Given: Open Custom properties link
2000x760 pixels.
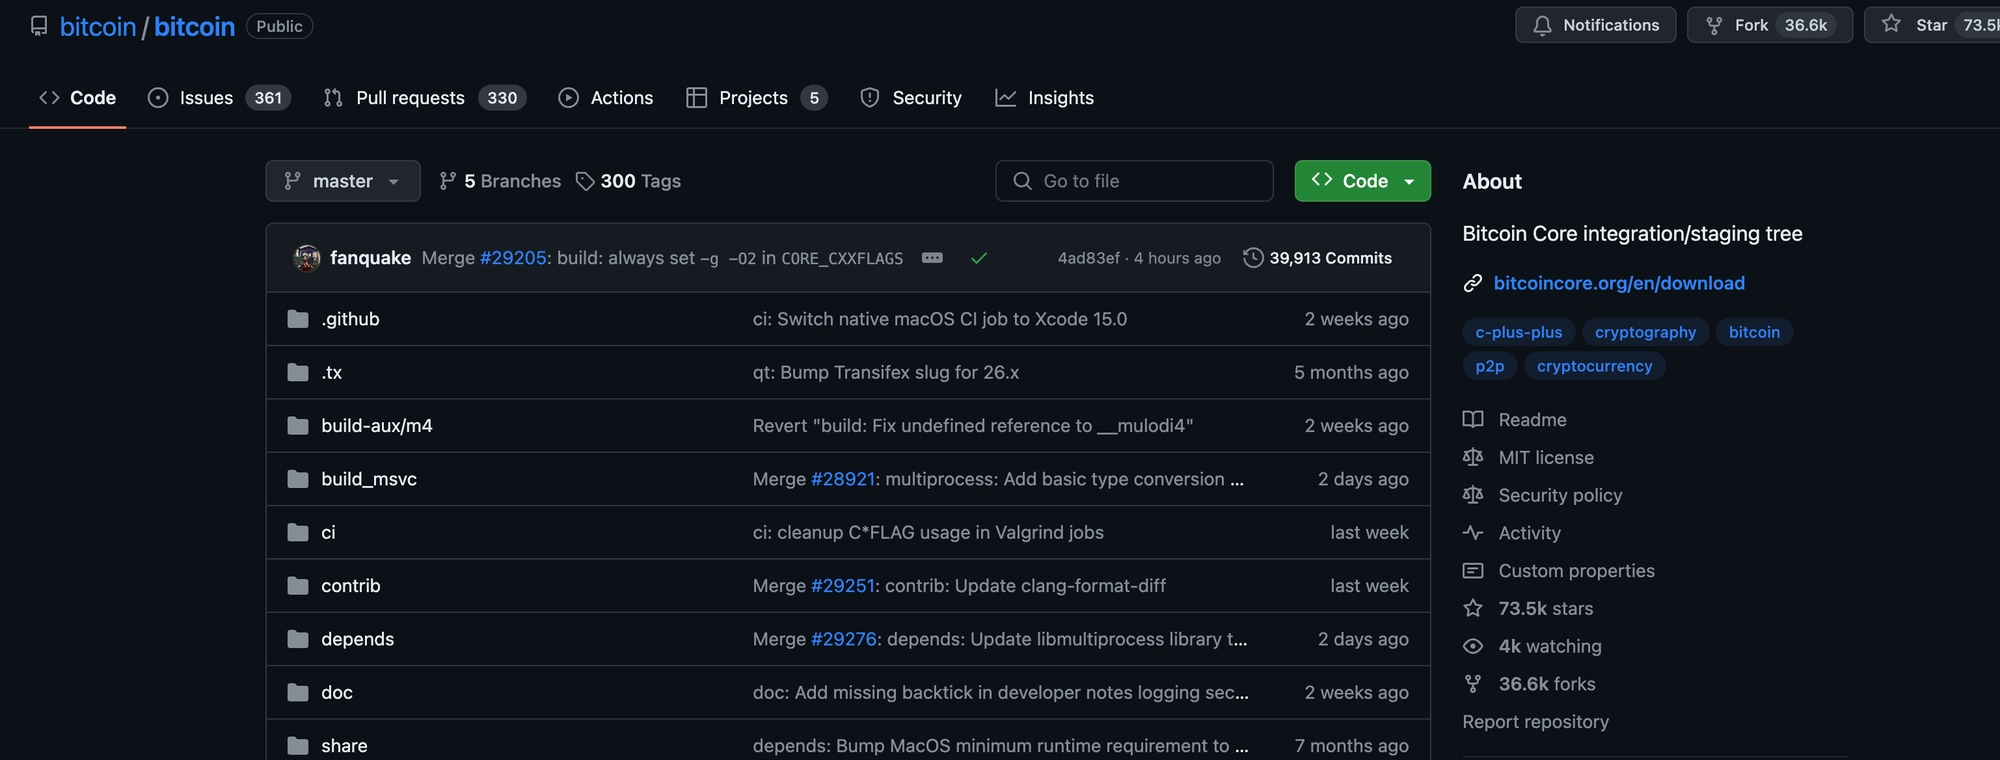Looking at the screenshot, I should (x=1576, y=571).
